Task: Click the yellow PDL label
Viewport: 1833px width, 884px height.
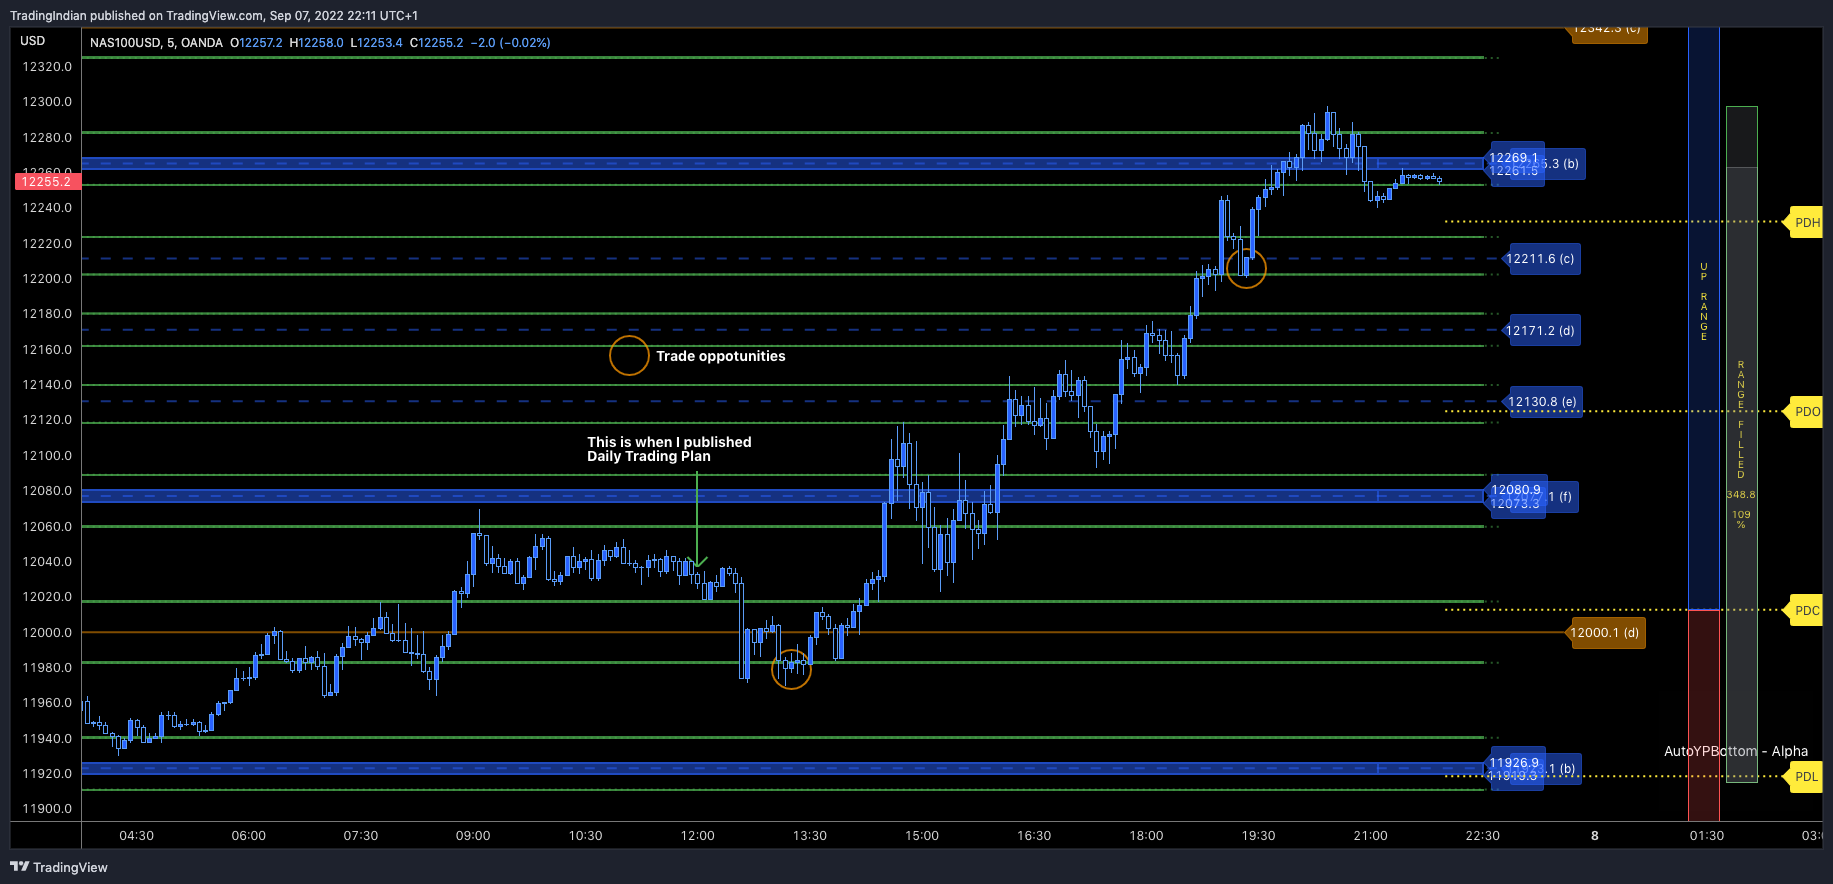Action: 1806,777
